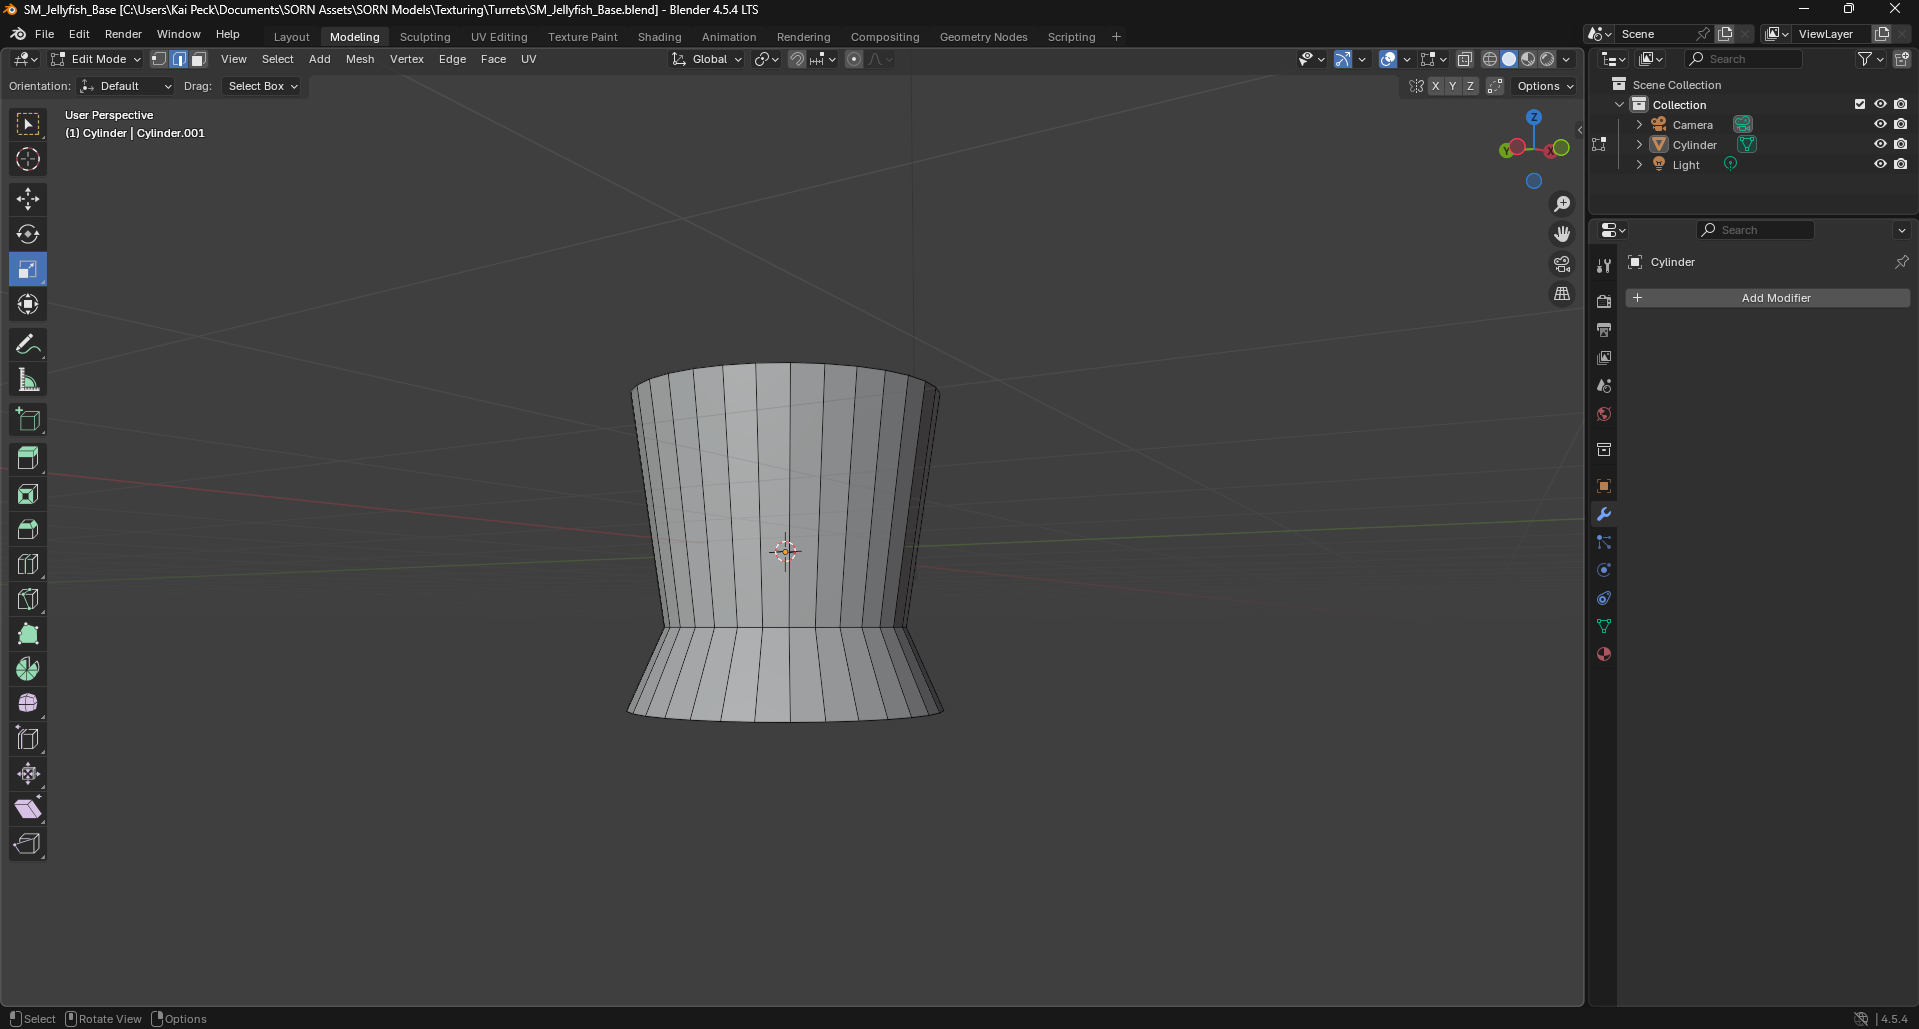Toggle camera view in viewport
Viewport: 1919px width, 1029px height.
[x=1562, y=264]
